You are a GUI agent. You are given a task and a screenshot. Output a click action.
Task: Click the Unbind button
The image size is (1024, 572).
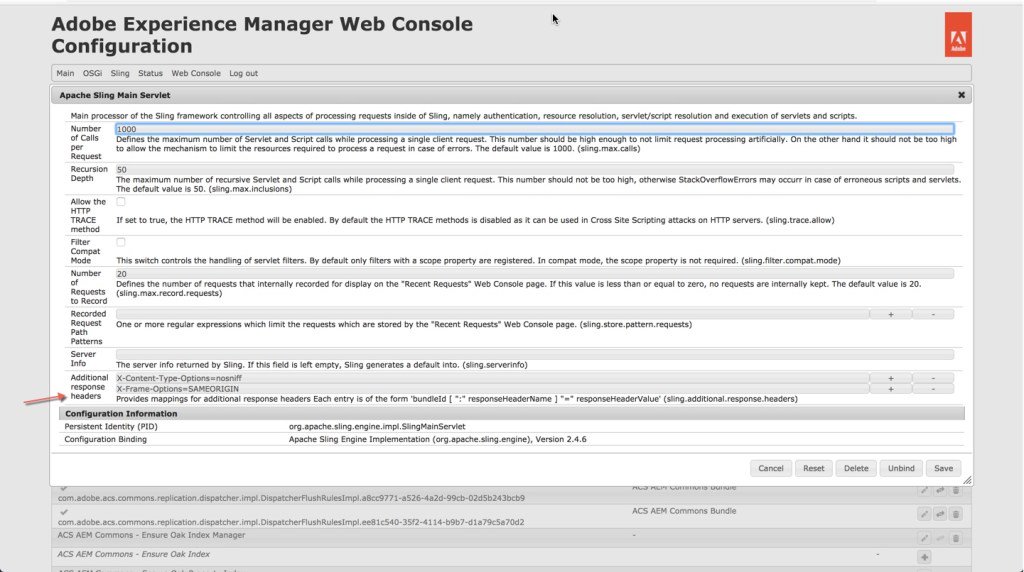(901, 468)
